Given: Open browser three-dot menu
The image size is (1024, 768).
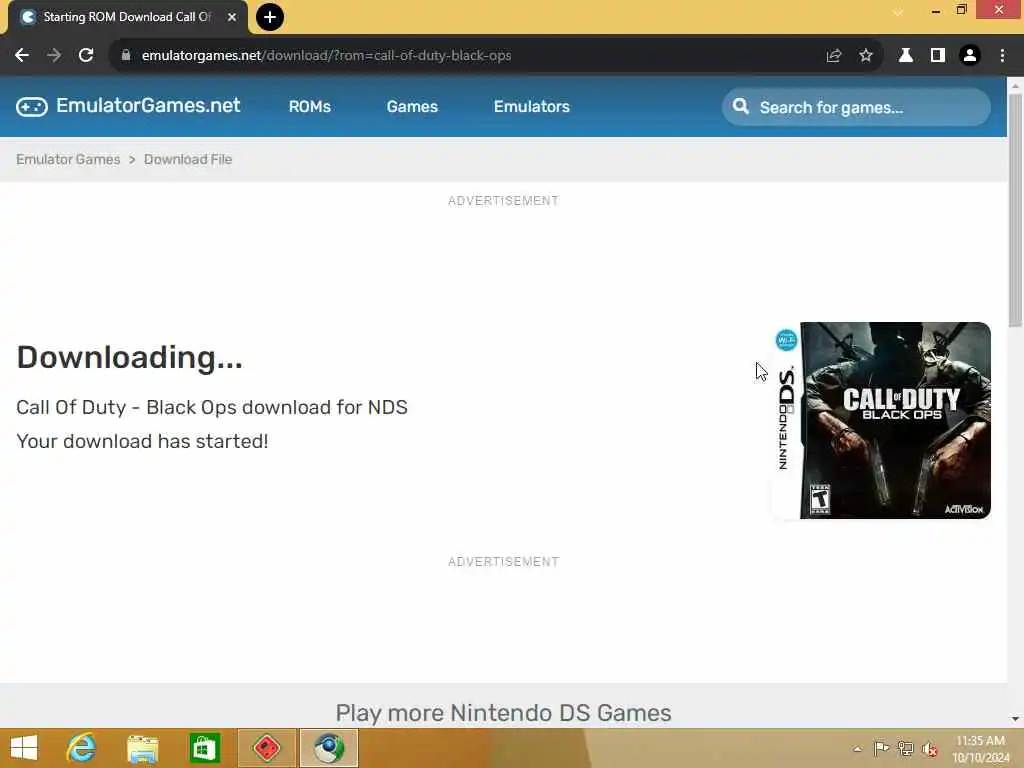Looking at the screenshot, I should [x=1002, y=56].
